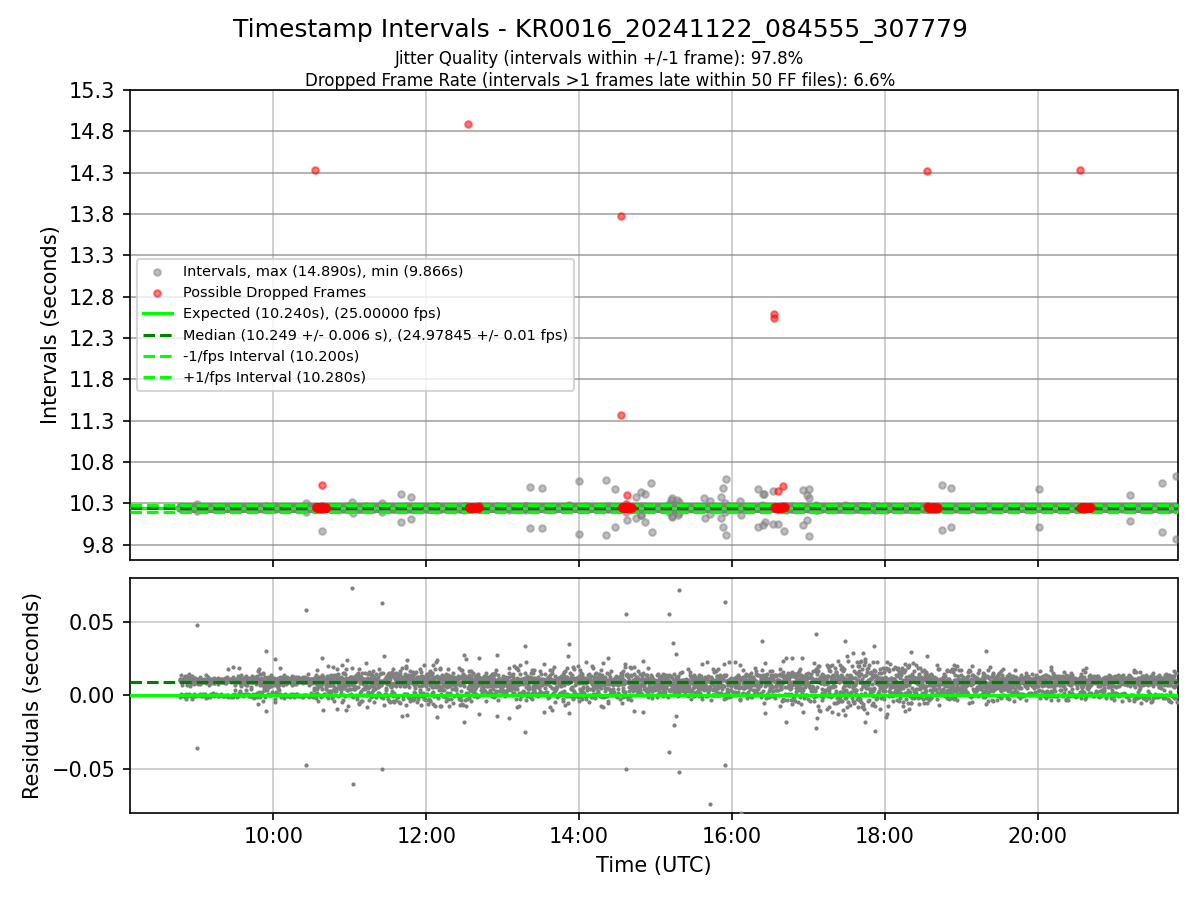Click the "20:00" x-axis tick label
The image size is (1200, 900).
(1038, 836)
